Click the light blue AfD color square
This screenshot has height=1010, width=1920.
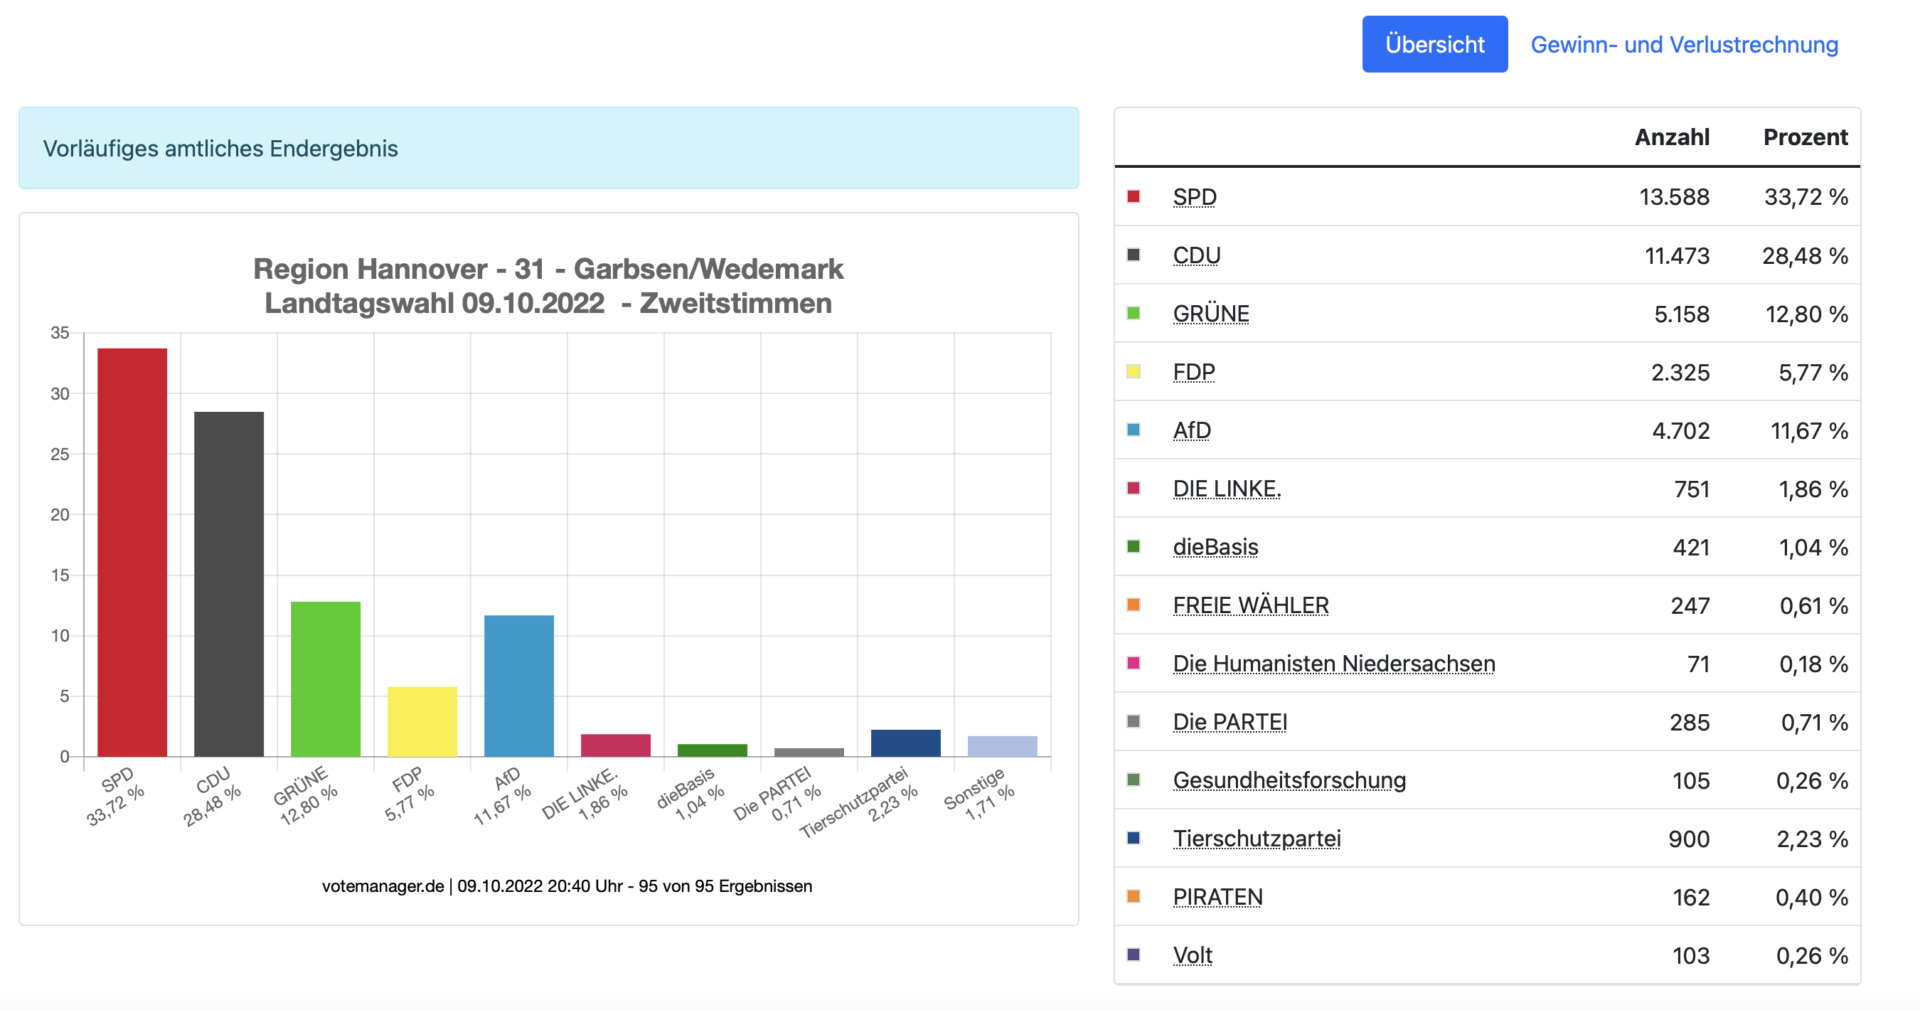tap(1133, 430)
